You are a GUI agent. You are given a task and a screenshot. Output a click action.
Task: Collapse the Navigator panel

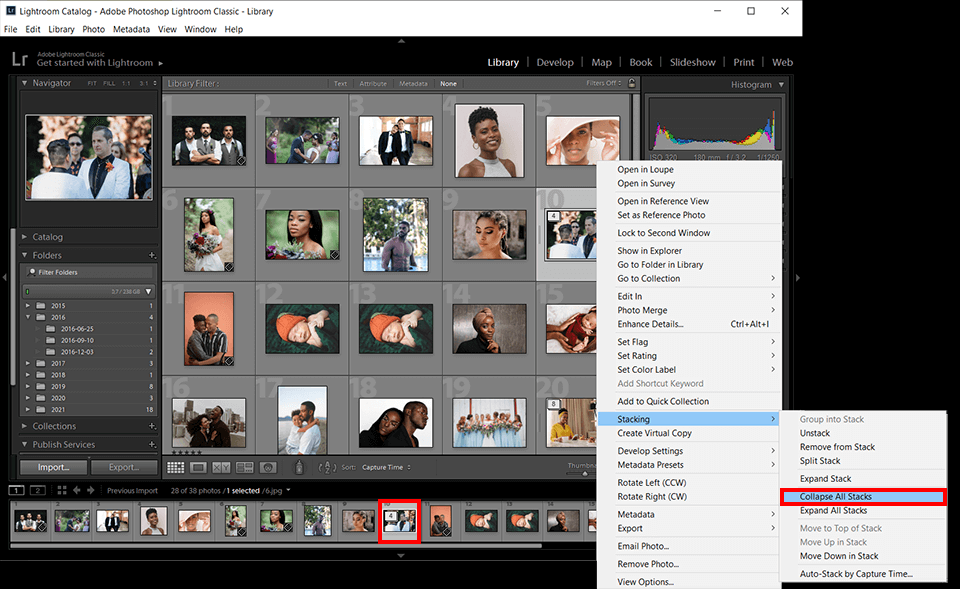24,83
